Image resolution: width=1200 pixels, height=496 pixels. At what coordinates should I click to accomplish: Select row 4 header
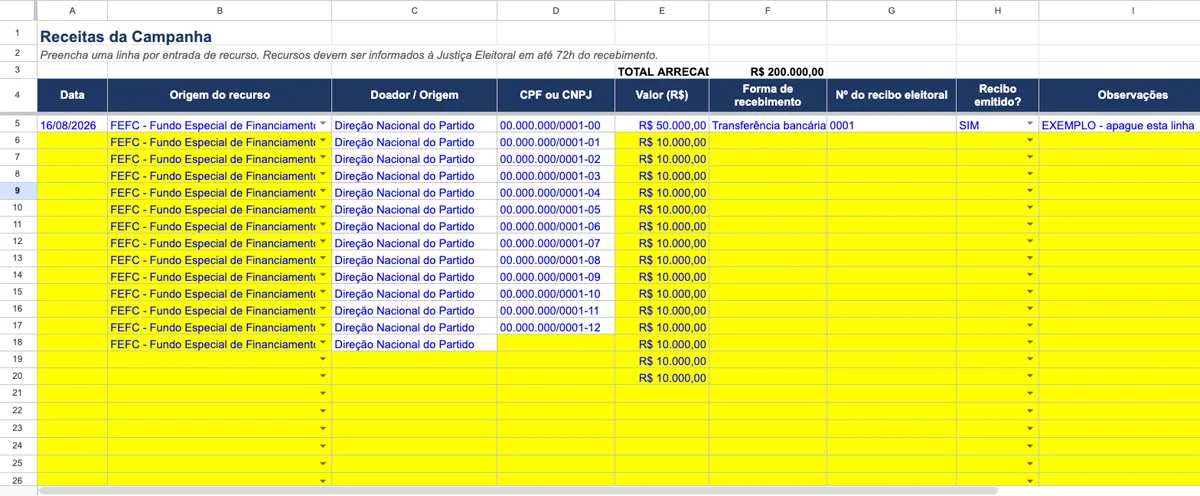pos(18,95)
